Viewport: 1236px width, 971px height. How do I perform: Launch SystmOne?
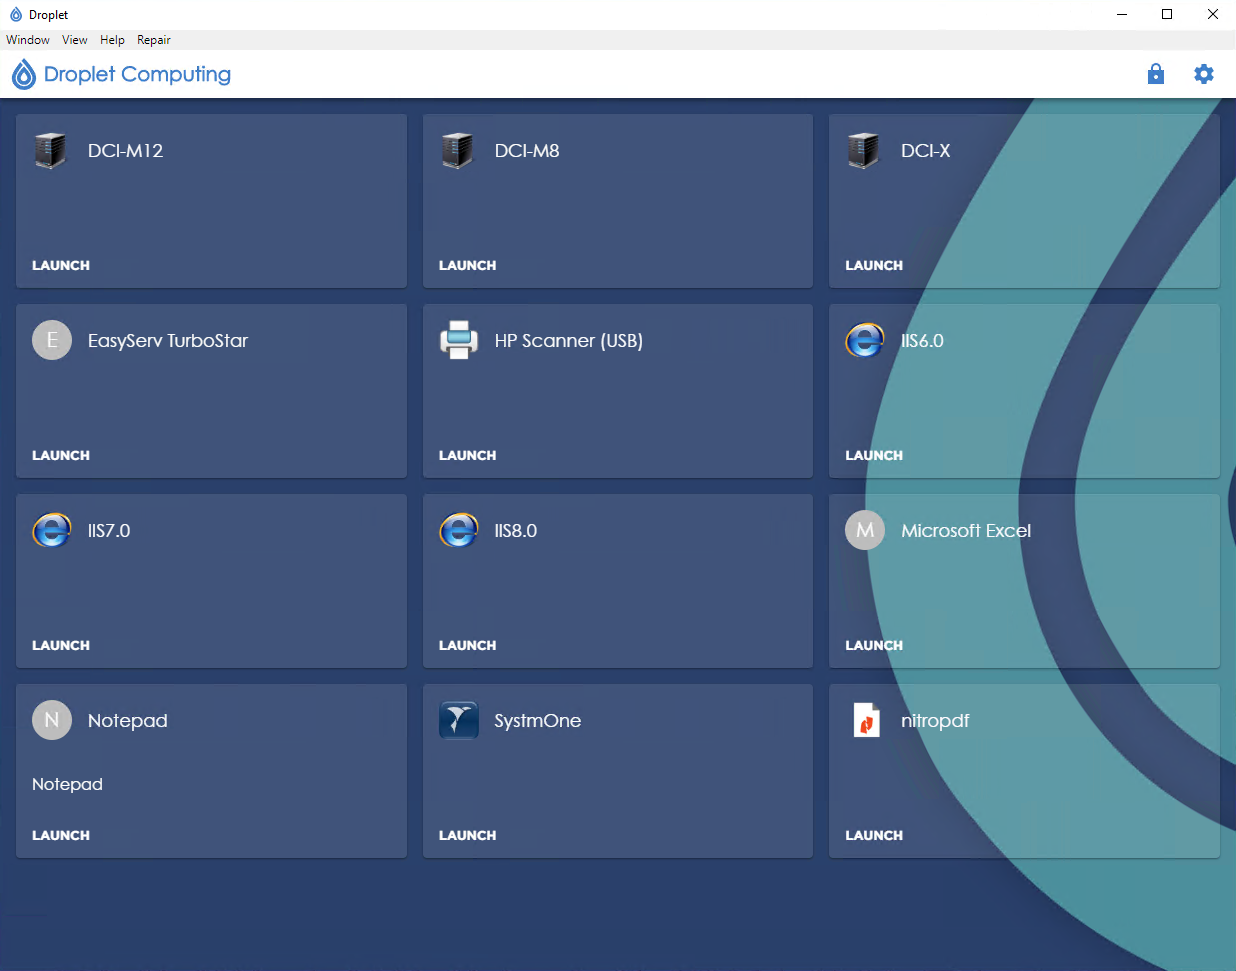click(468, 835)
